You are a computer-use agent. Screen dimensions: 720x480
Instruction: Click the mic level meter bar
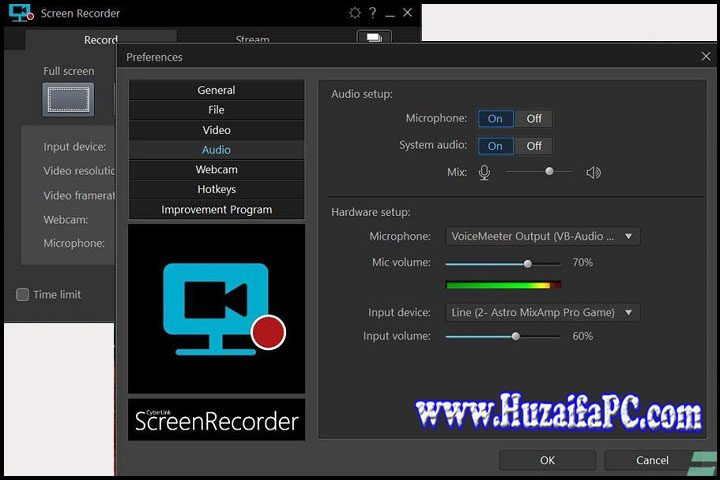pyautogui.click(x=503, y=285)
